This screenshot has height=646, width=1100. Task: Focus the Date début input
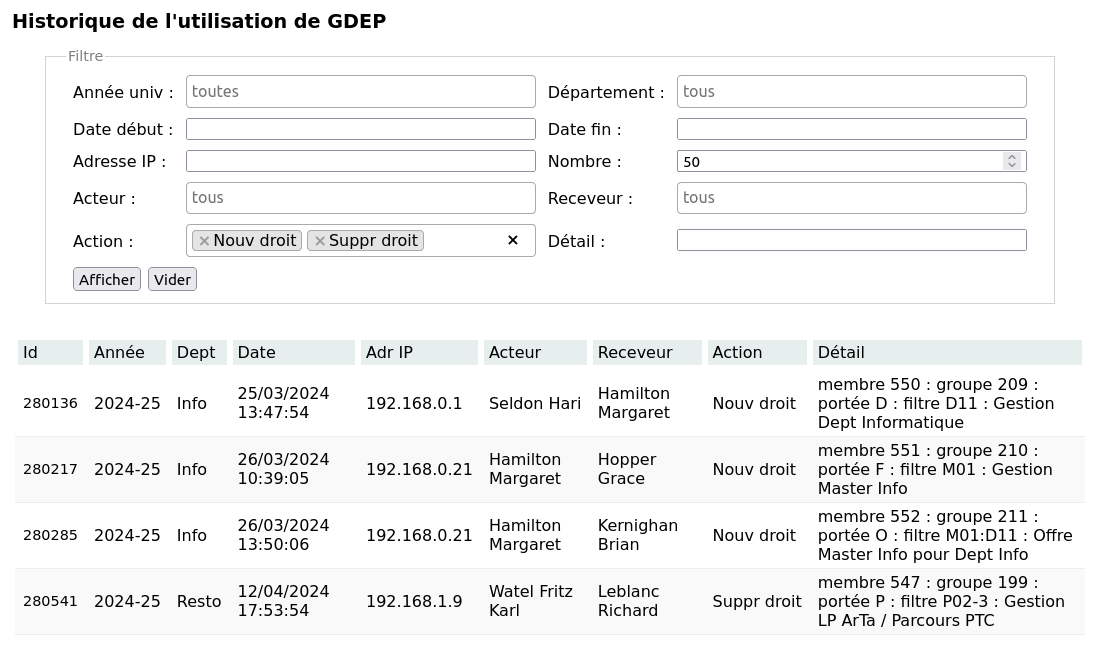361,129
